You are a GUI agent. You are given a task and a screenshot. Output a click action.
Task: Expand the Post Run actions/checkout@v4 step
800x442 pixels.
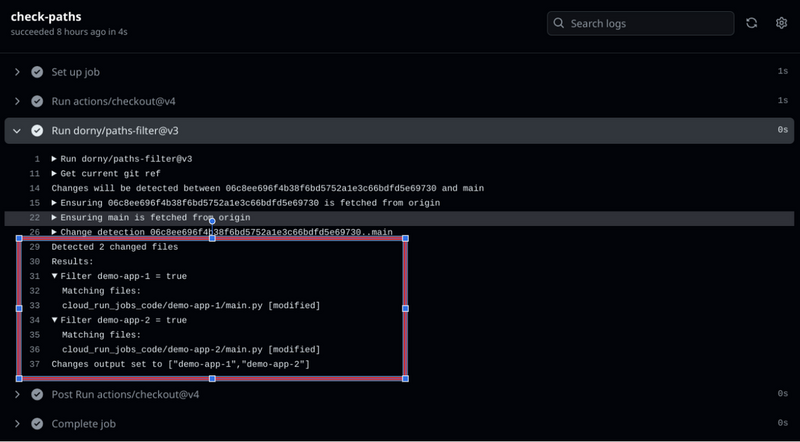pos(17,394)
